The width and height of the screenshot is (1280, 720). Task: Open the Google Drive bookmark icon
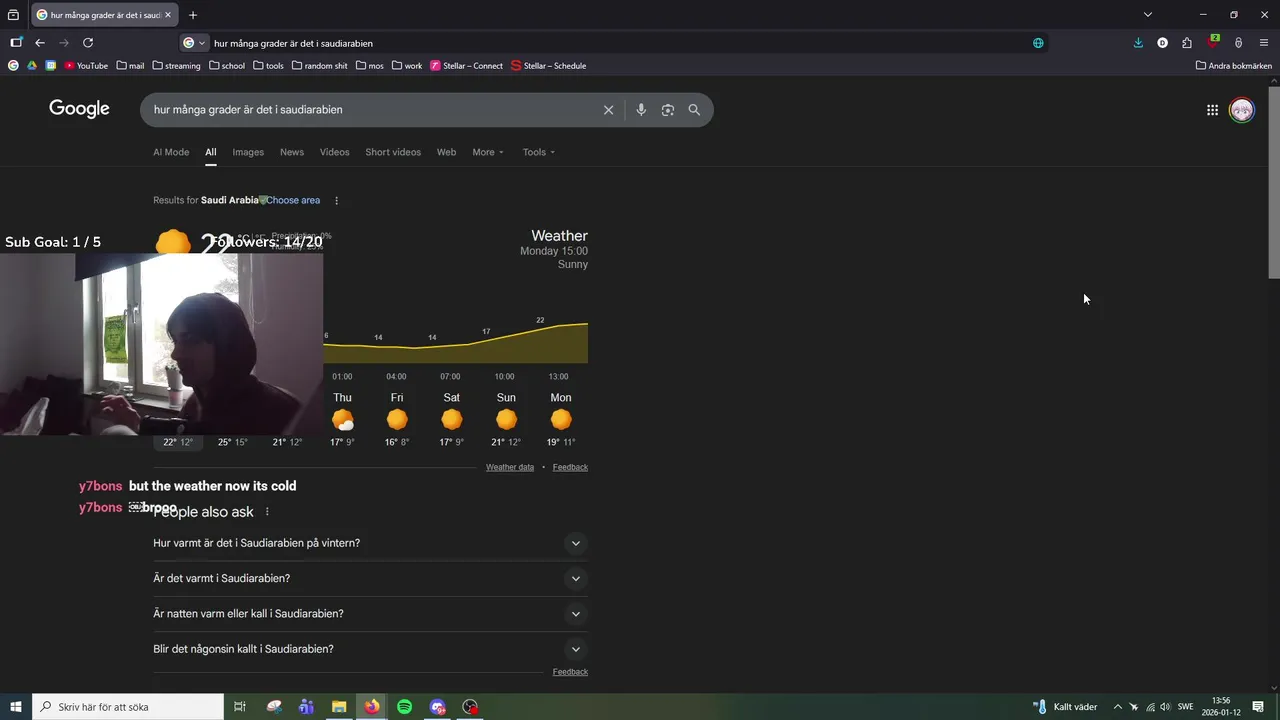click(32, 66)
